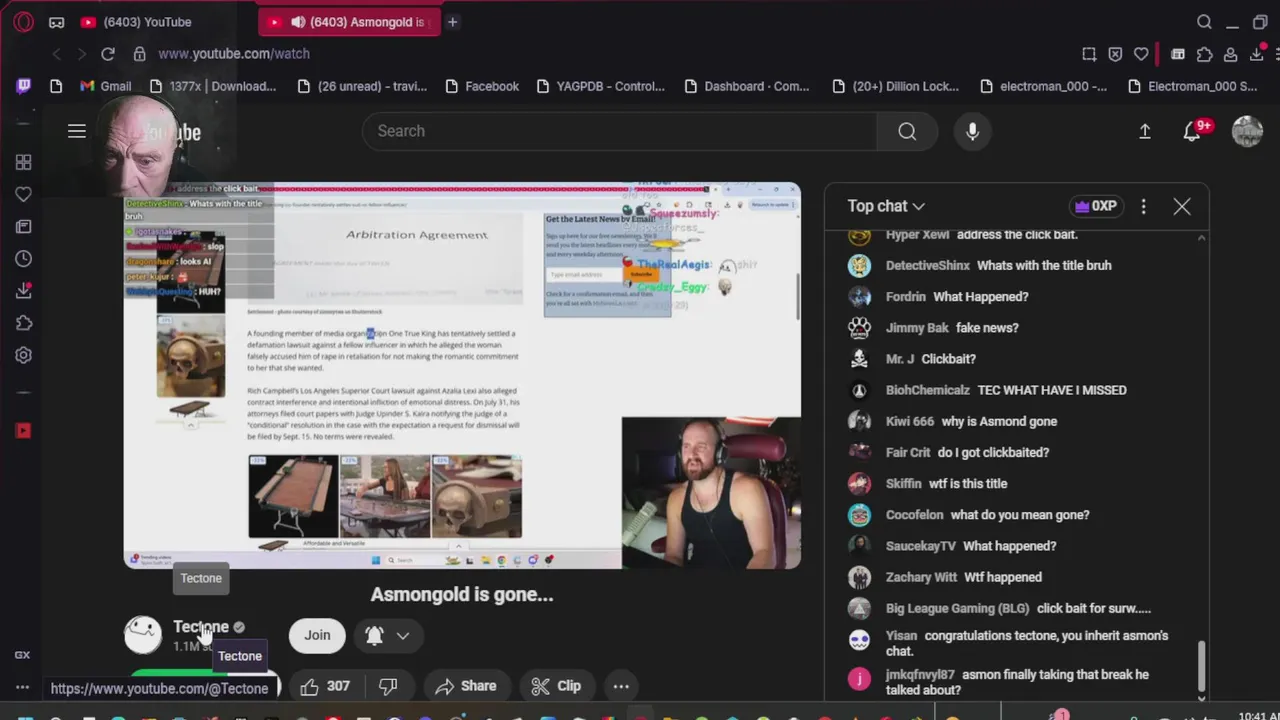
Task: Reload the current page
Action: click(108, 54)
